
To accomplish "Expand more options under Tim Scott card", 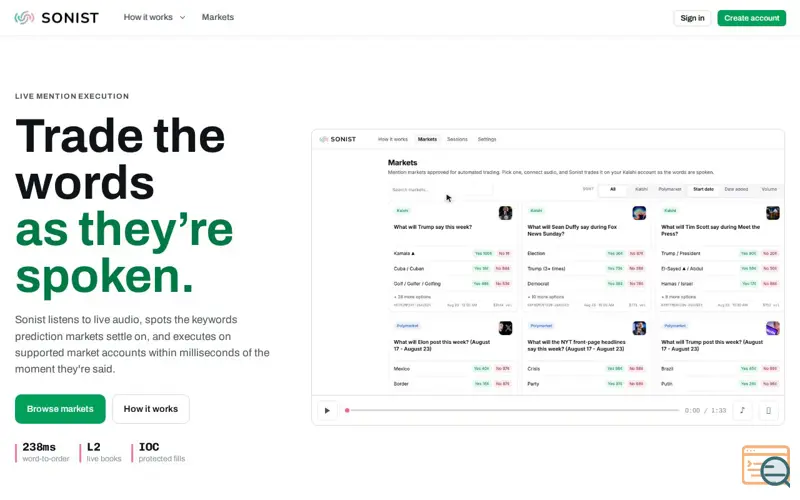I will coord(678,297).
